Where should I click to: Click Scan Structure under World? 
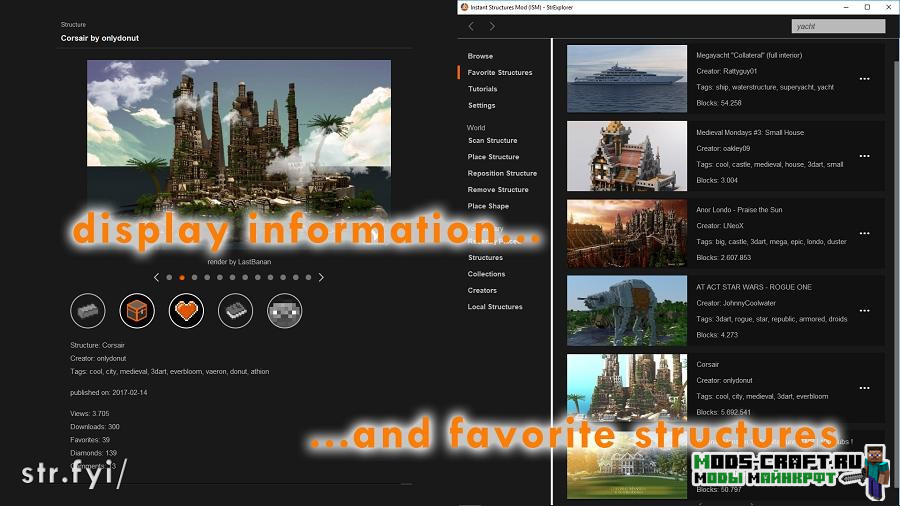coord(492,141)
